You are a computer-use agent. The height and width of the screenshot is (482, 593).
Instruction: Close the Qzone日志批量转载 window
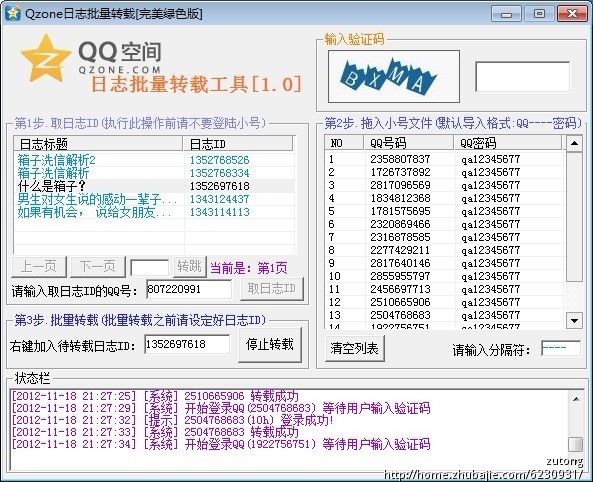coord(572,14)
